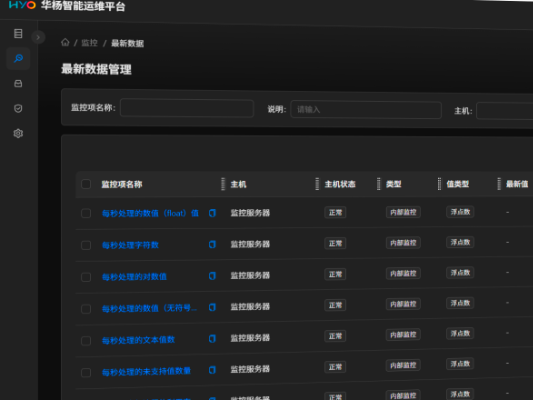Check the row 每秒处理的数值（float）值
533x400 pixels.
86,213
